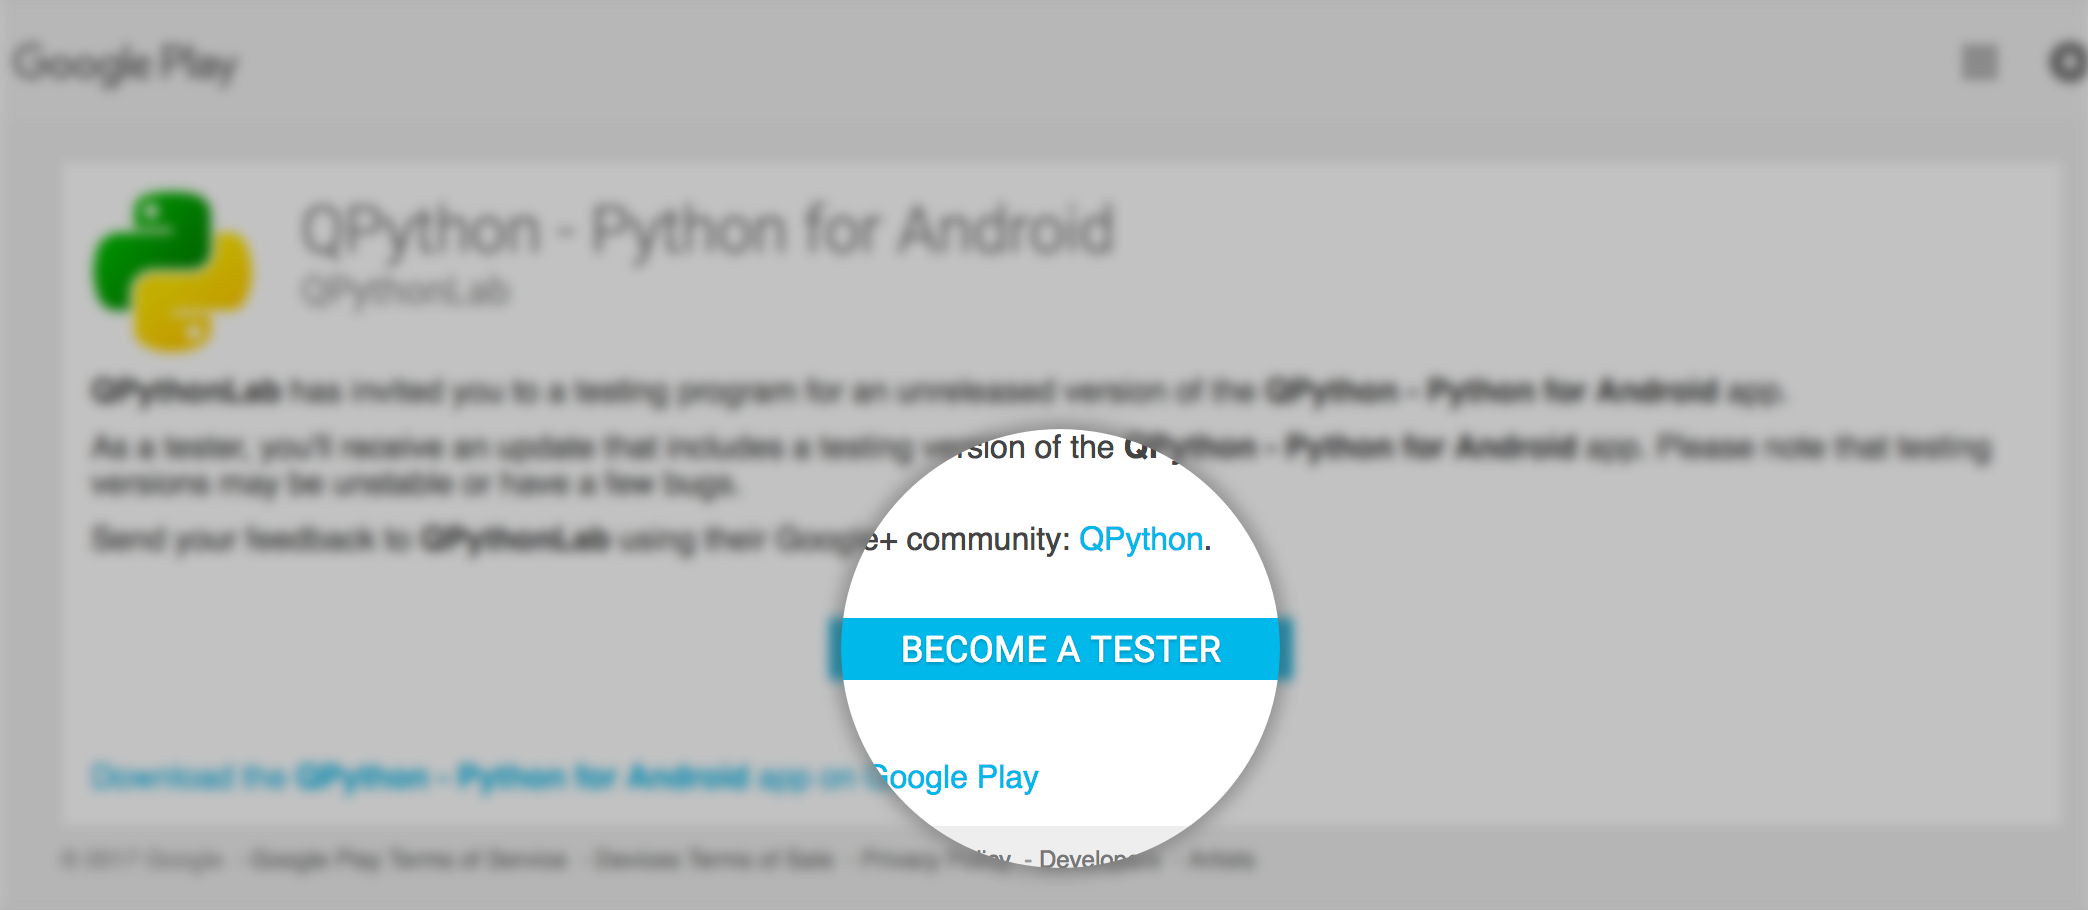Open the Devices Terms of Sale link

coord(713,860)
